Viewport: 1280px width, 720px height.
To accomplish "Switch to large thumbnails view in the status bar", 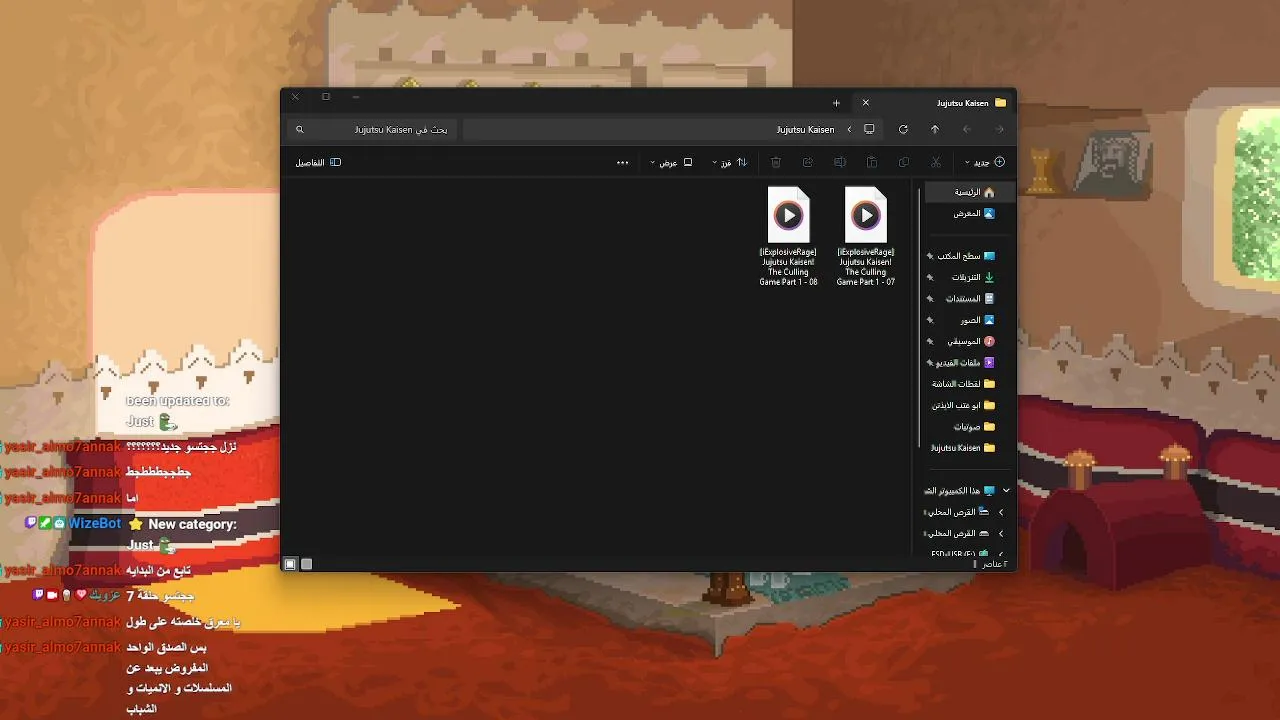I will [290, 564].
